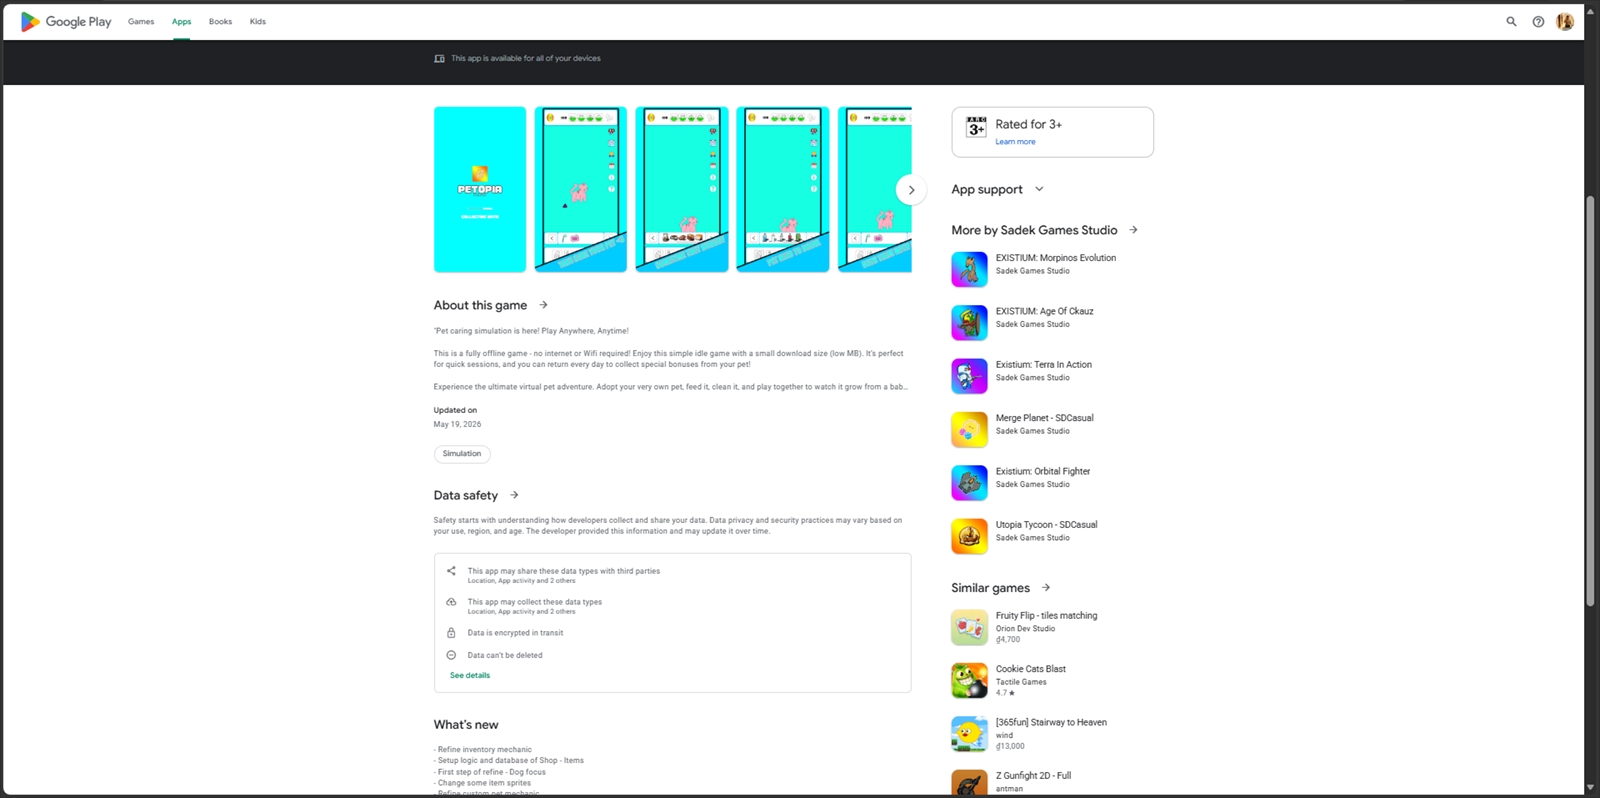Click the lock icon beside encrypted in transit
The image size is (1600, 798).
(x=451, y=633)
